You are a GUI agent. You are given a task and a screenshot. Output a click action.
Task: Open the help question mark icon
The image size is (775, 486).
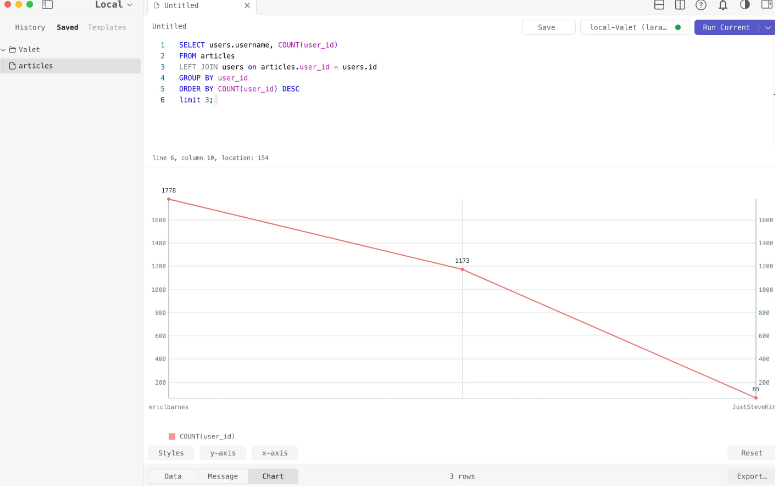[701, 5]
